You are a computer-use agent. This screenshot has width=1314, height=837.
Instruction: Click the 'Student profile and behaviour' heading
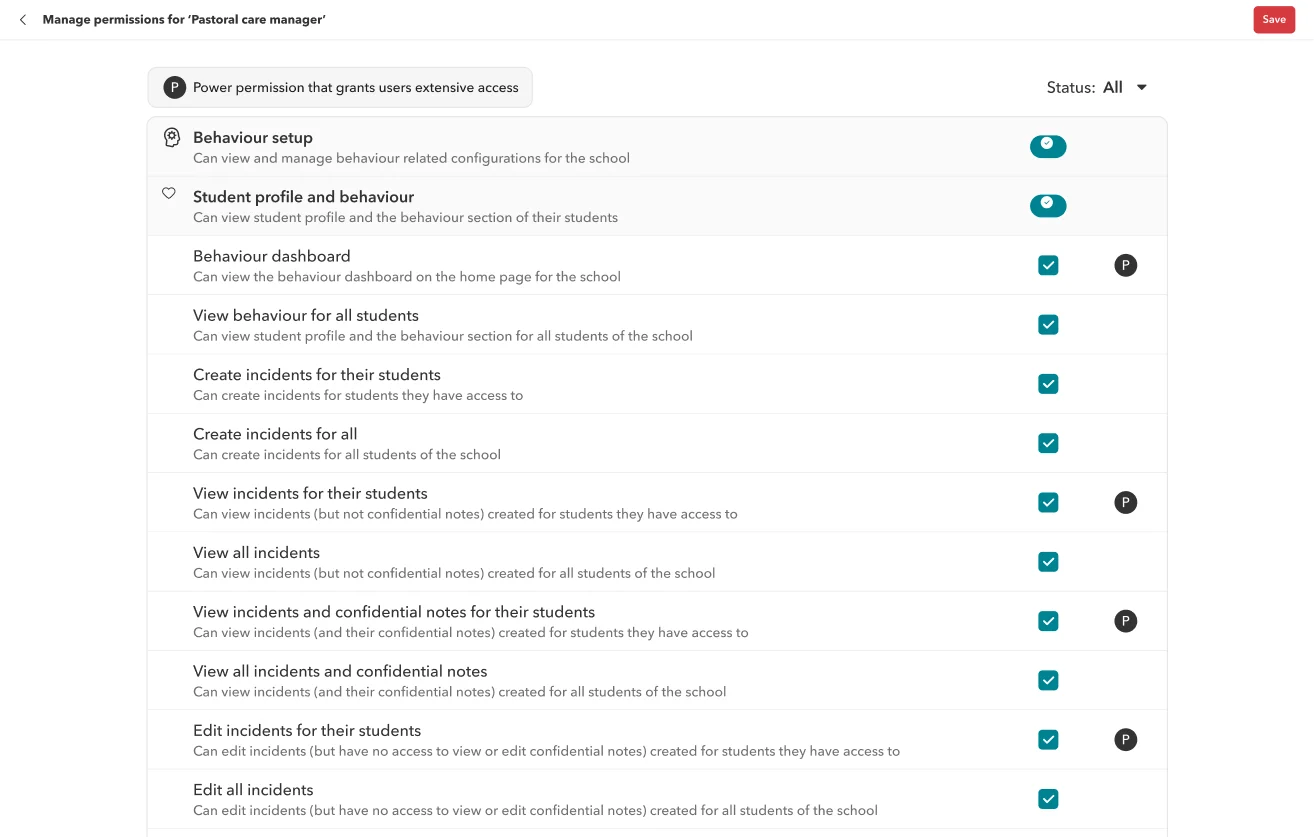pyautogui.click(x=303, y=197)
